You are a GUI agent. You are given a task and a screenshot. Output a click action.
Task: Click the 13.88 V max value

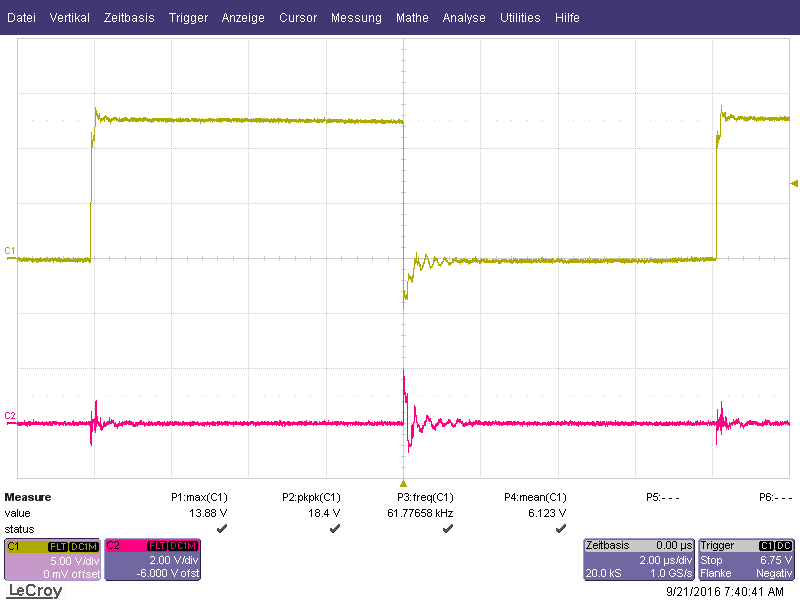pyautogui.click(x=208, y=513)
